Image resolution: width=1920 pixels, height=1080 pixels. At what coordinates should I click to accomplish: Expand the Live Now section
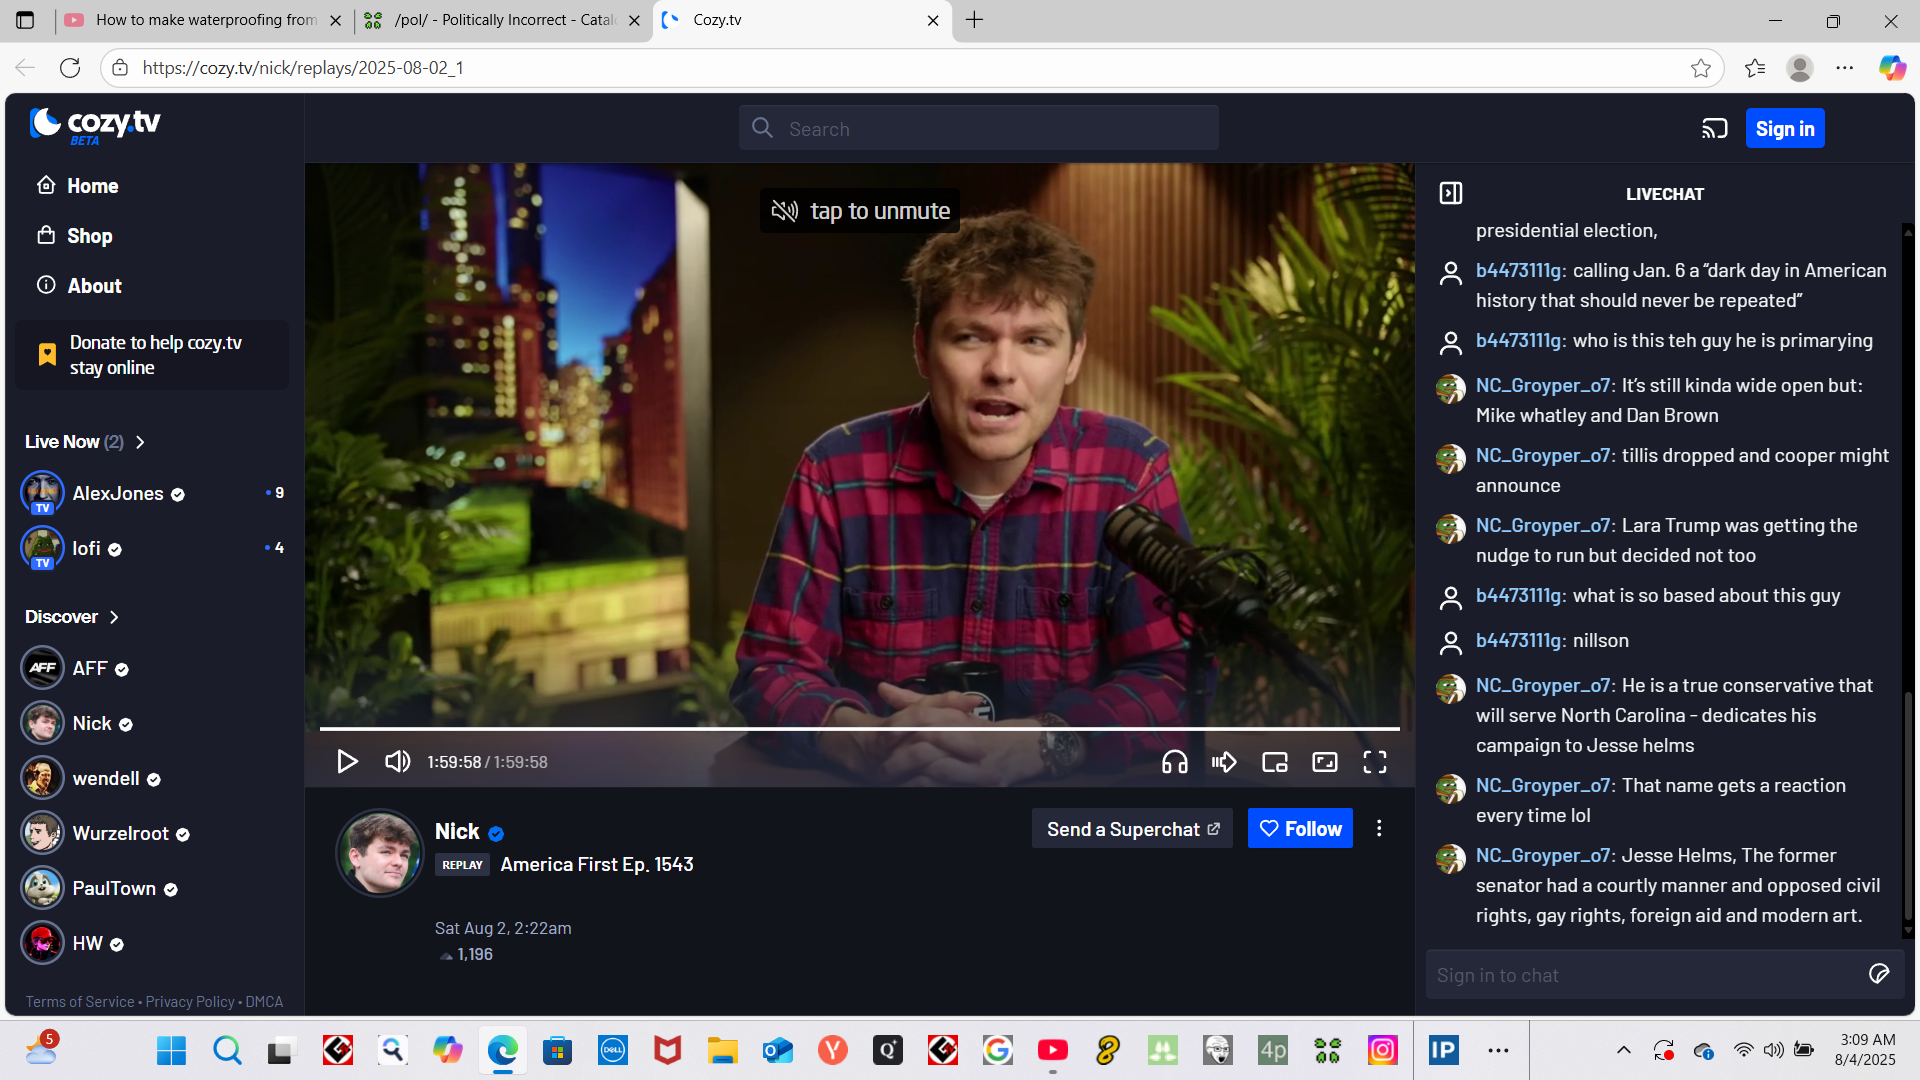(85, 442)
